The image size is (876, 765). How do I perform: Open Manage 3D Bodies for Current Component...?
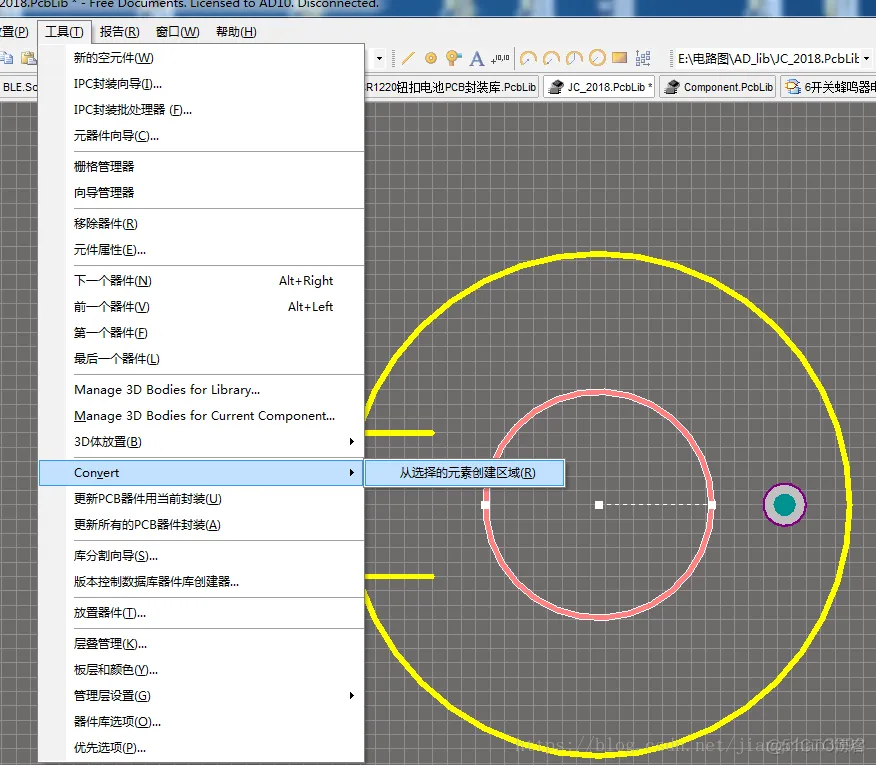(201, 416)
